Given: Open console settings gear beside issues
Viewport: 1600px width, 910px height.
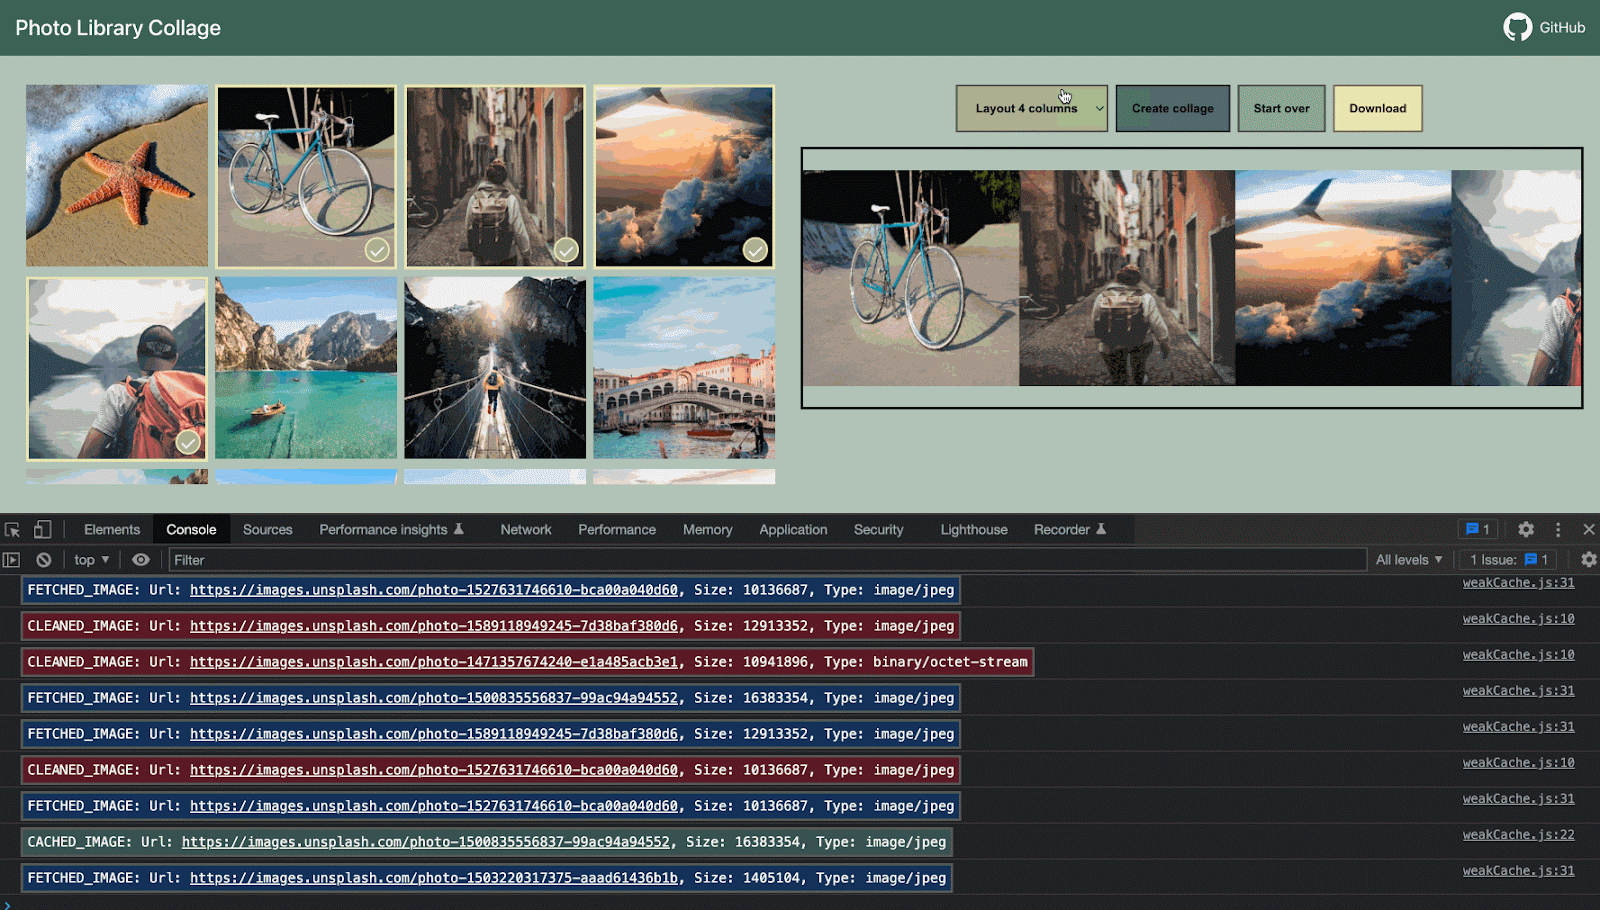Looking at the screenshot, I should pyautogui.click(x=1588, y=560).
